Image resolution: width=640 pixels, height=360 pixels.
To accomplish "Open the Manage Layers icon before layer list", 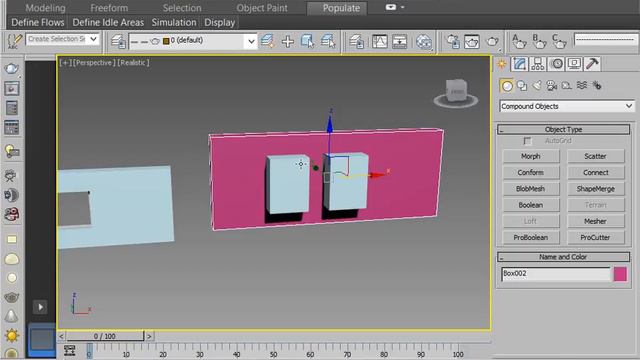I will [118, 41].
